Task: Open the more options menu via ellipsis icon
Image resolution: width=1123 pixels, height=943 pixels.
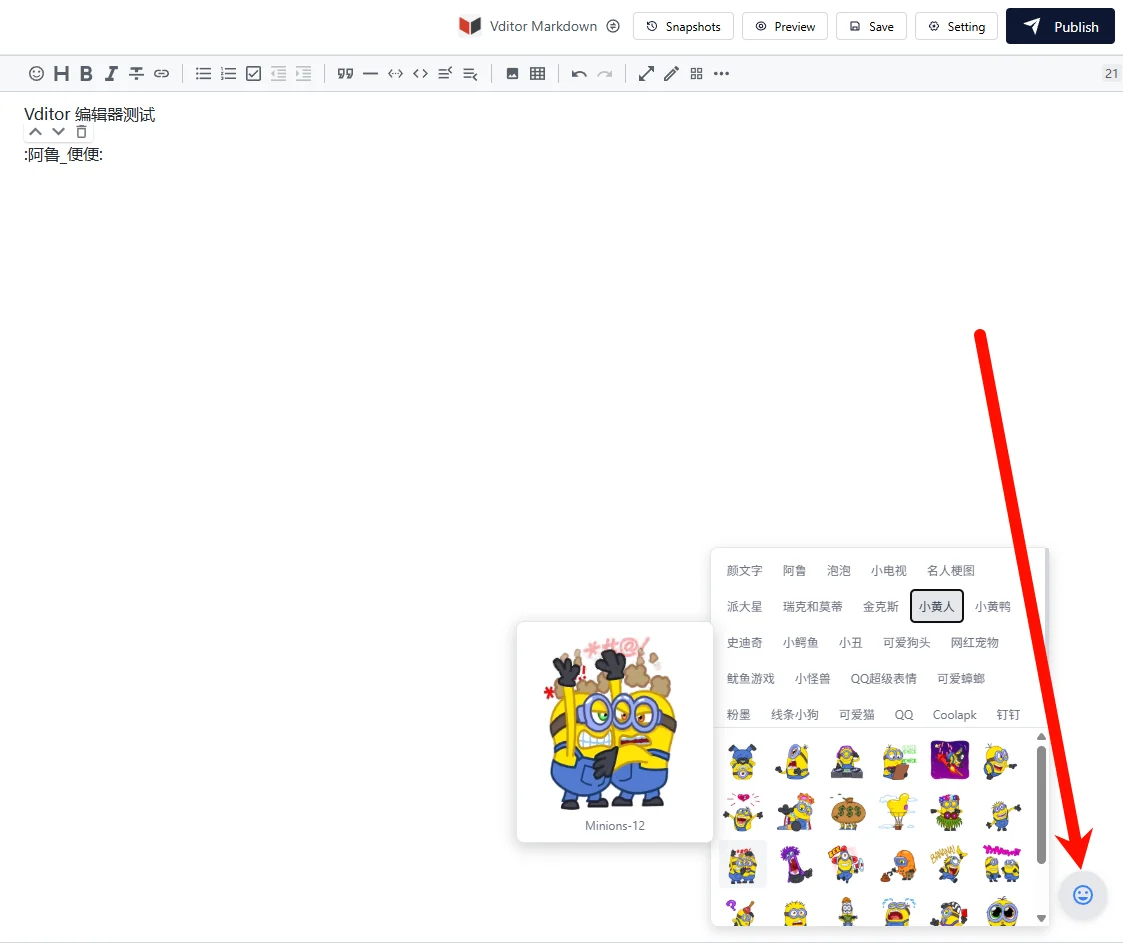Action: (x=722, y=73)
